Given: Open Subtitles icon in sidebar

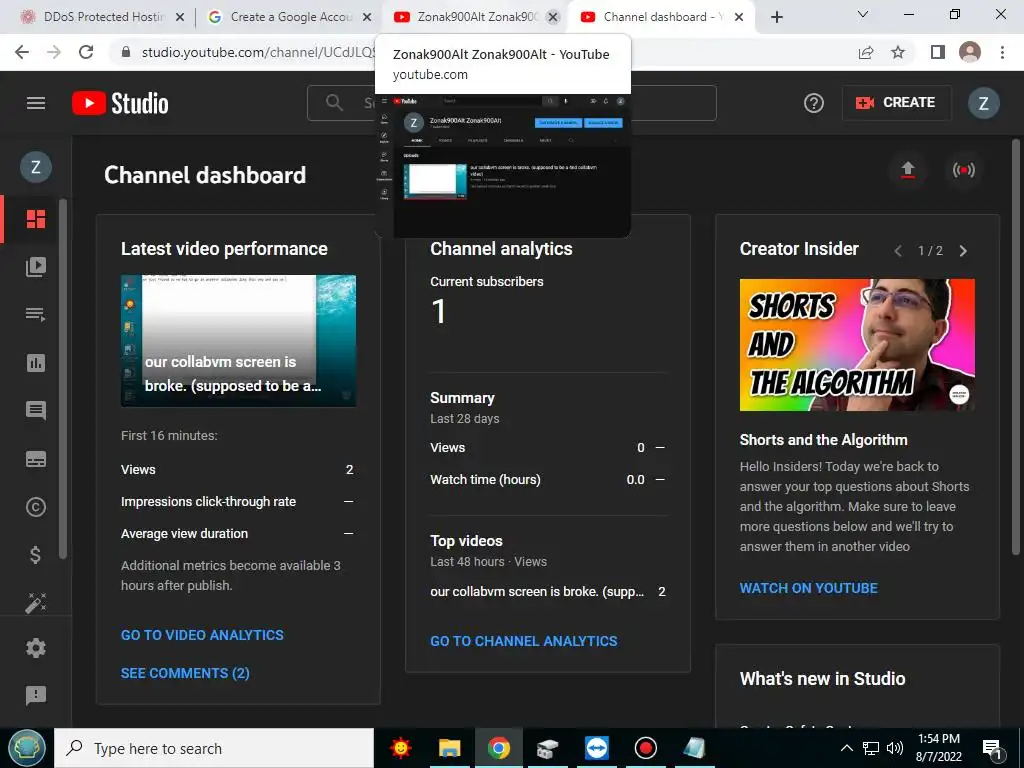Looking at the screenshot, I should [x=36, y=459].
